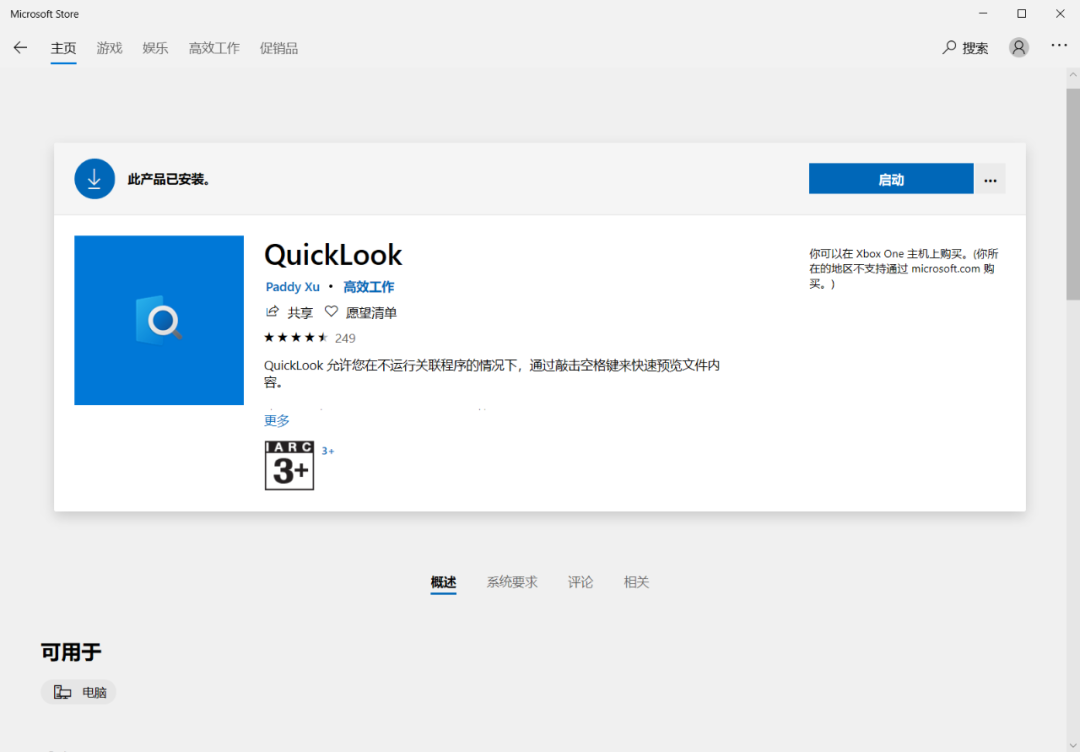Image resolution: width=1080 pixels, height=752 pixels.
Task: Open the user account avatar icon
Action: coord(1019,47)
